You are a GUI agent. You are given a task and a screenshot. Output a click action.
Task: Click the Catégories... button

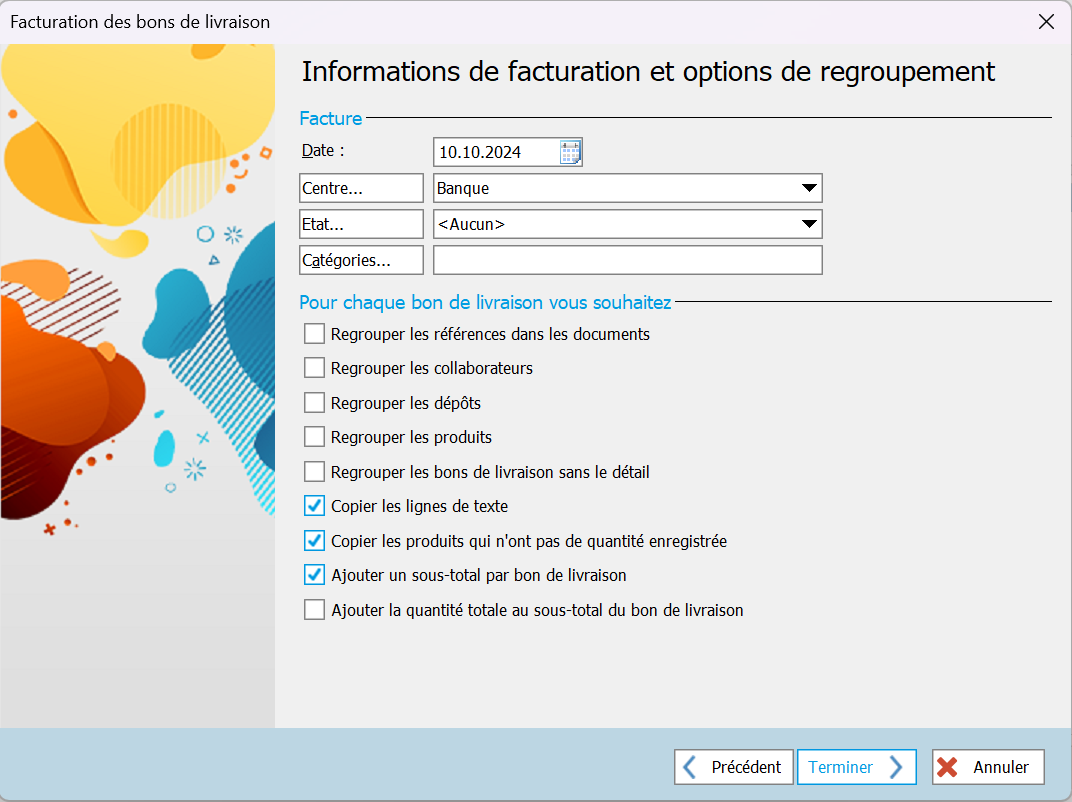pyautogui.click(x=361, y=260)
